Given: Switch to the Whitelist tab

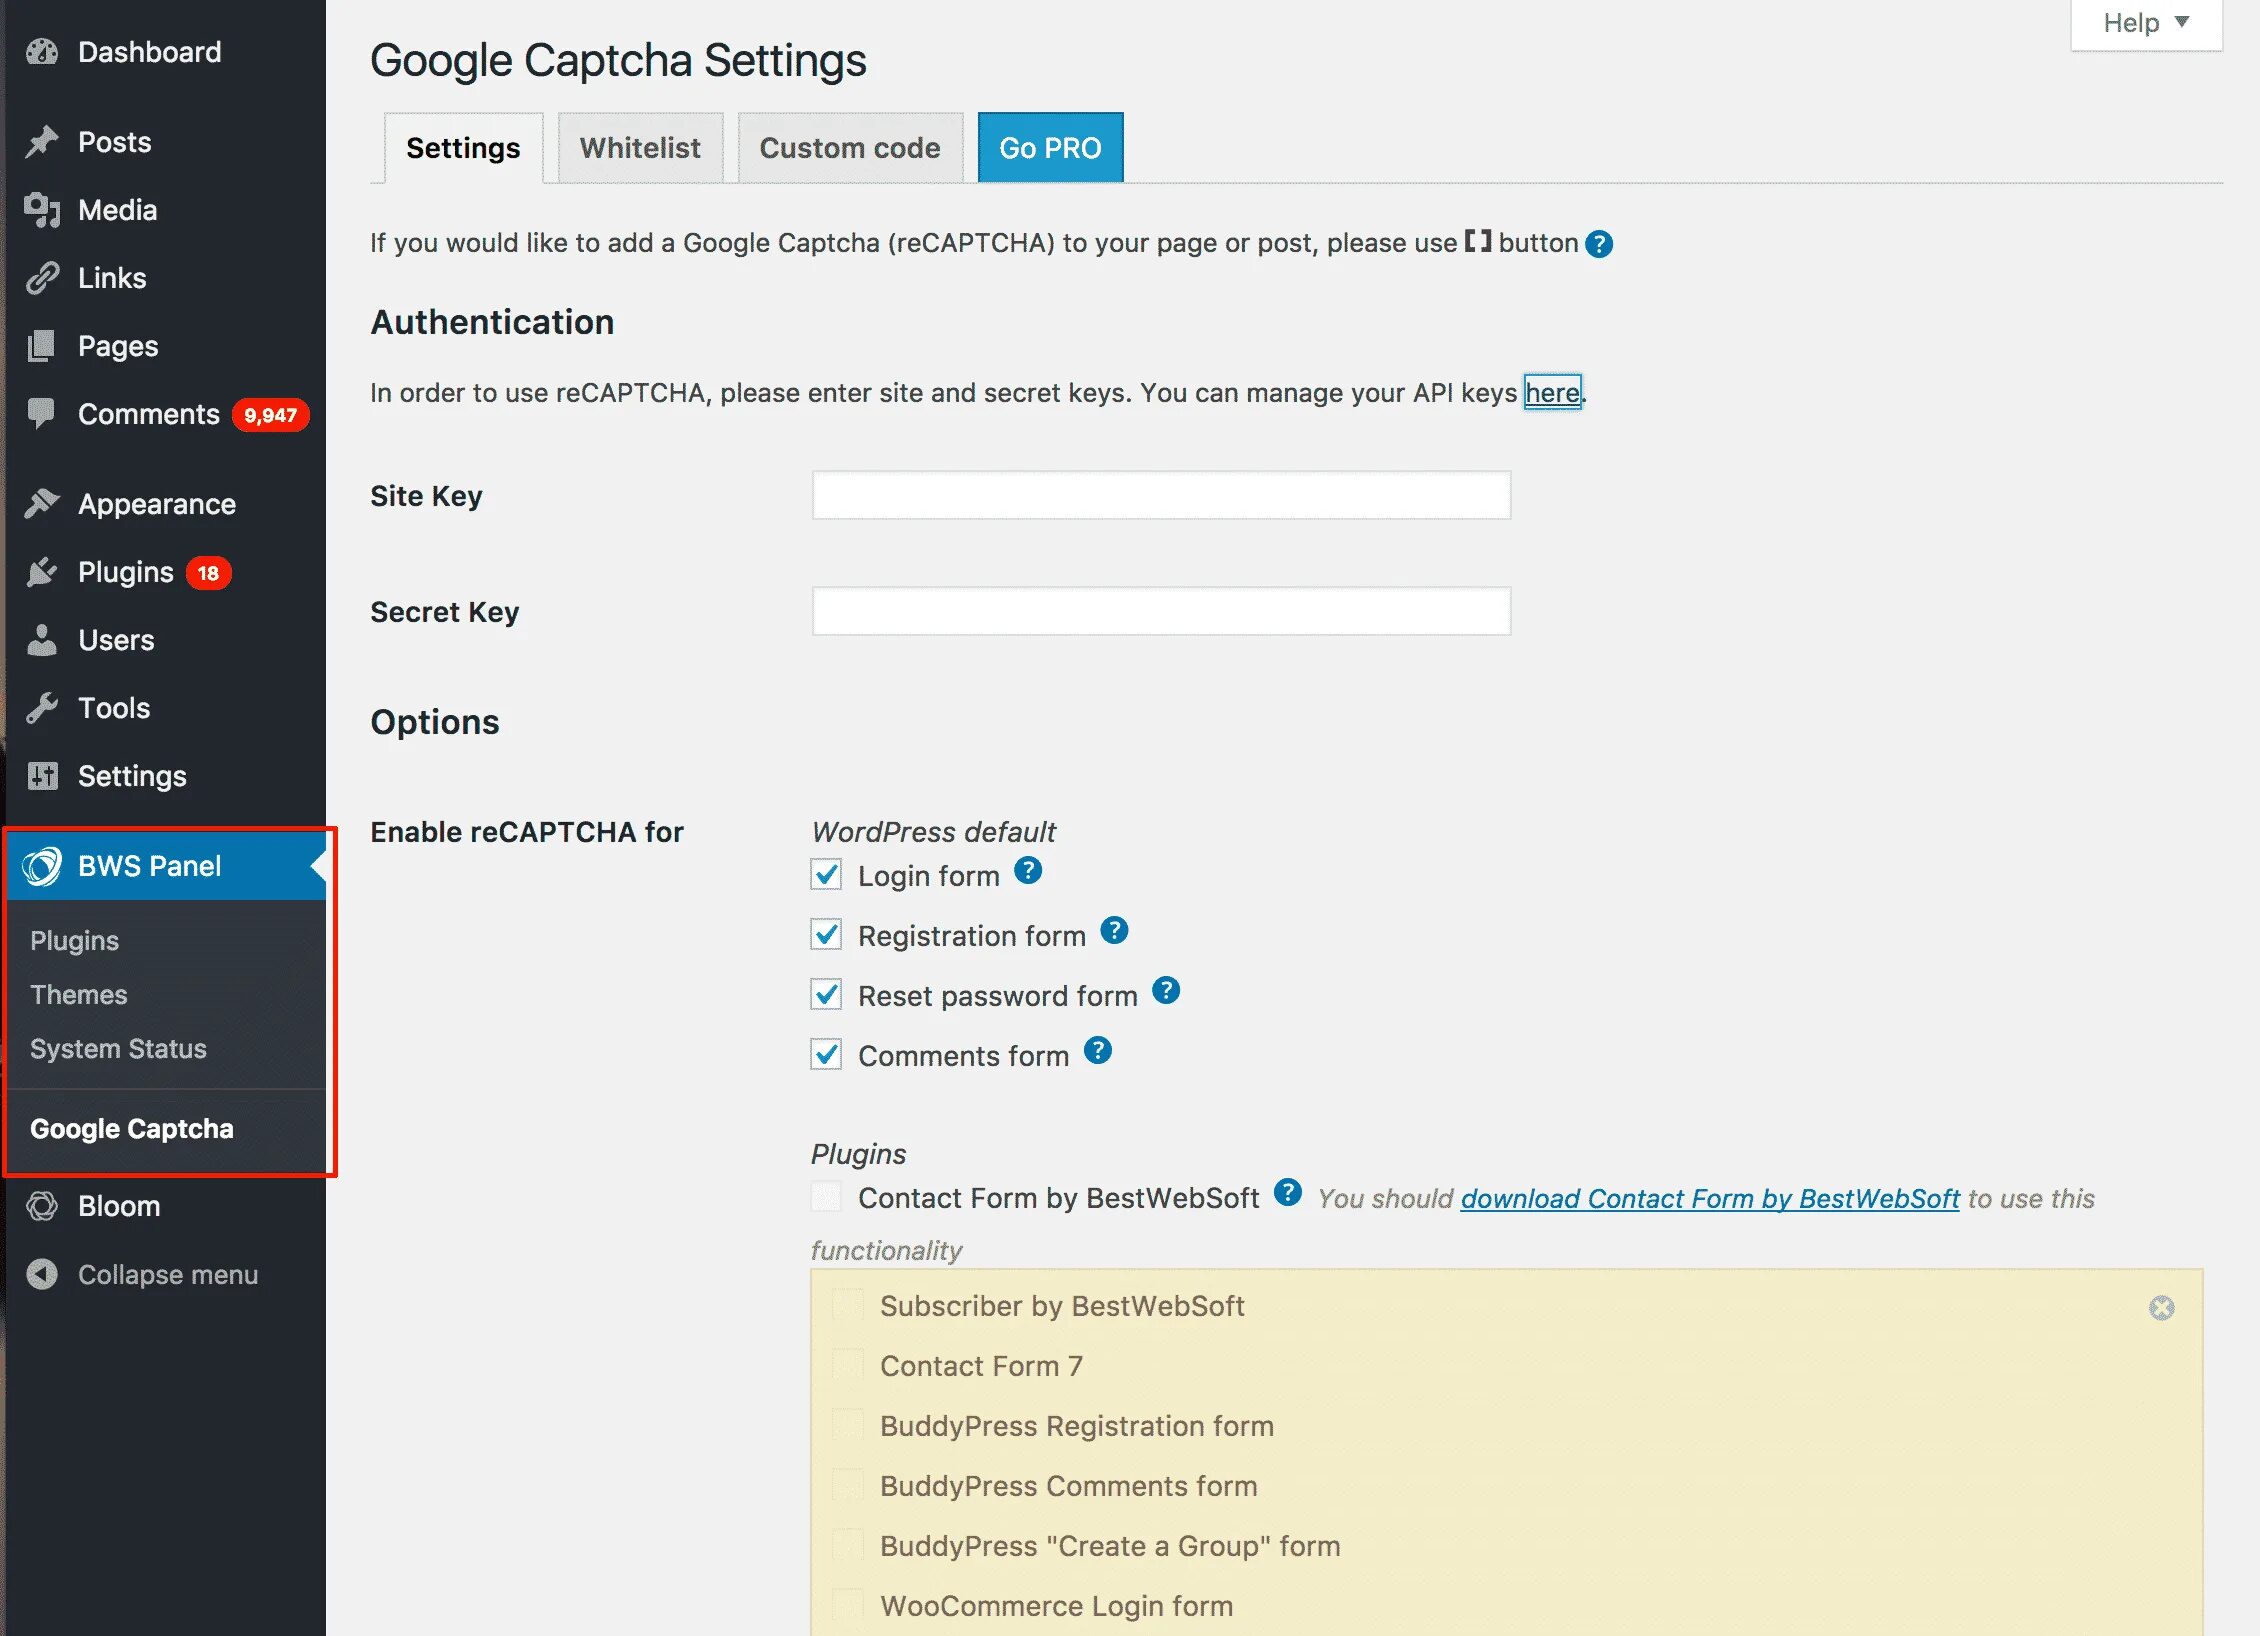Looking at the screenshot, I should pyautogui.click(x=640, y=148).
